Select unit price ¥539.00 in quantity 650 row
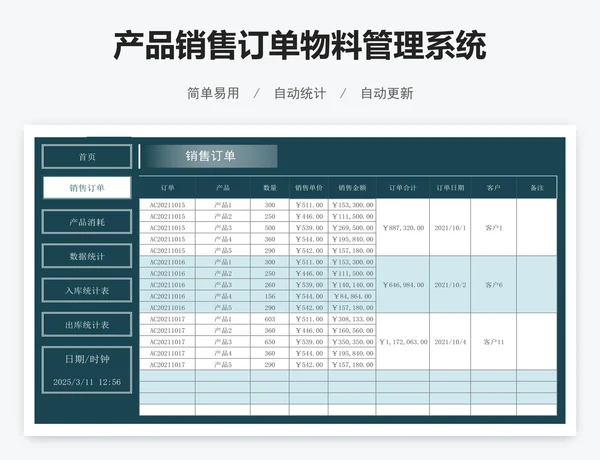The height and width of the screenshot is (460, 600). click(x=309, y=342)
